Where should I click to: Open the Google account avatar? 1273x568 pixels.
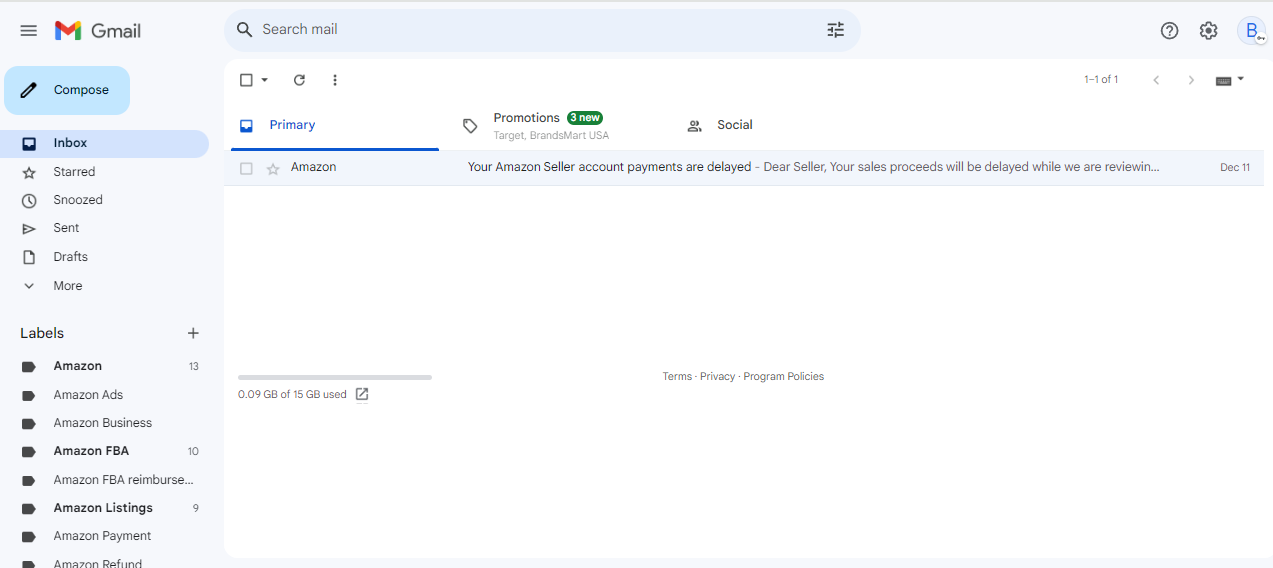click(1251, 31)
